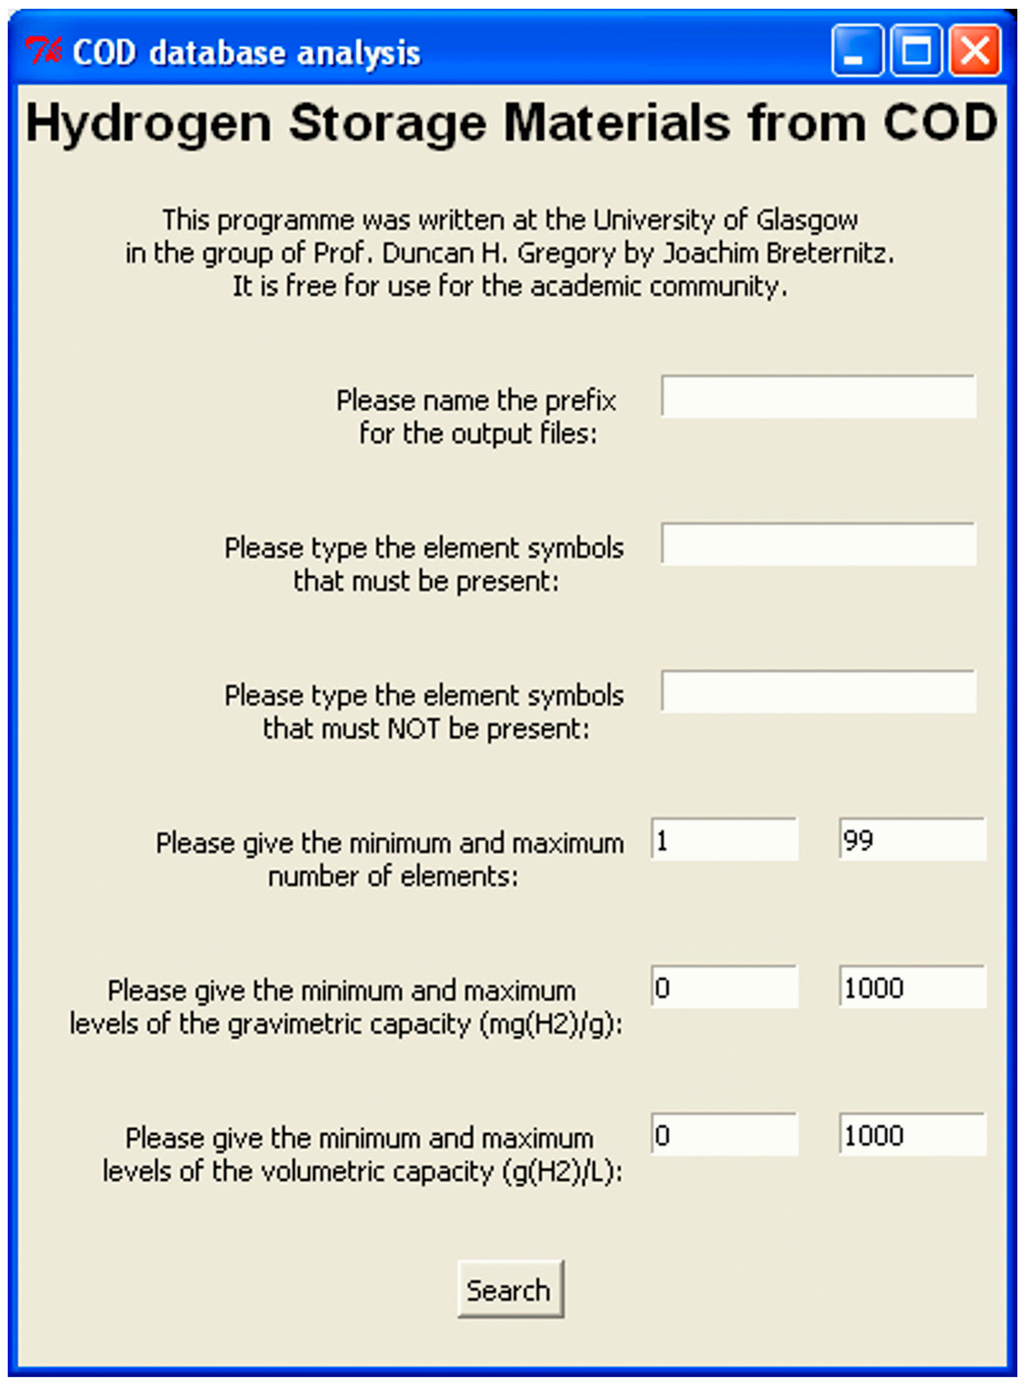Click the "Hydrogen Storage Materials from COD" heading
The width and height of the screenshot is (1024, 1385).
point(511,124)
